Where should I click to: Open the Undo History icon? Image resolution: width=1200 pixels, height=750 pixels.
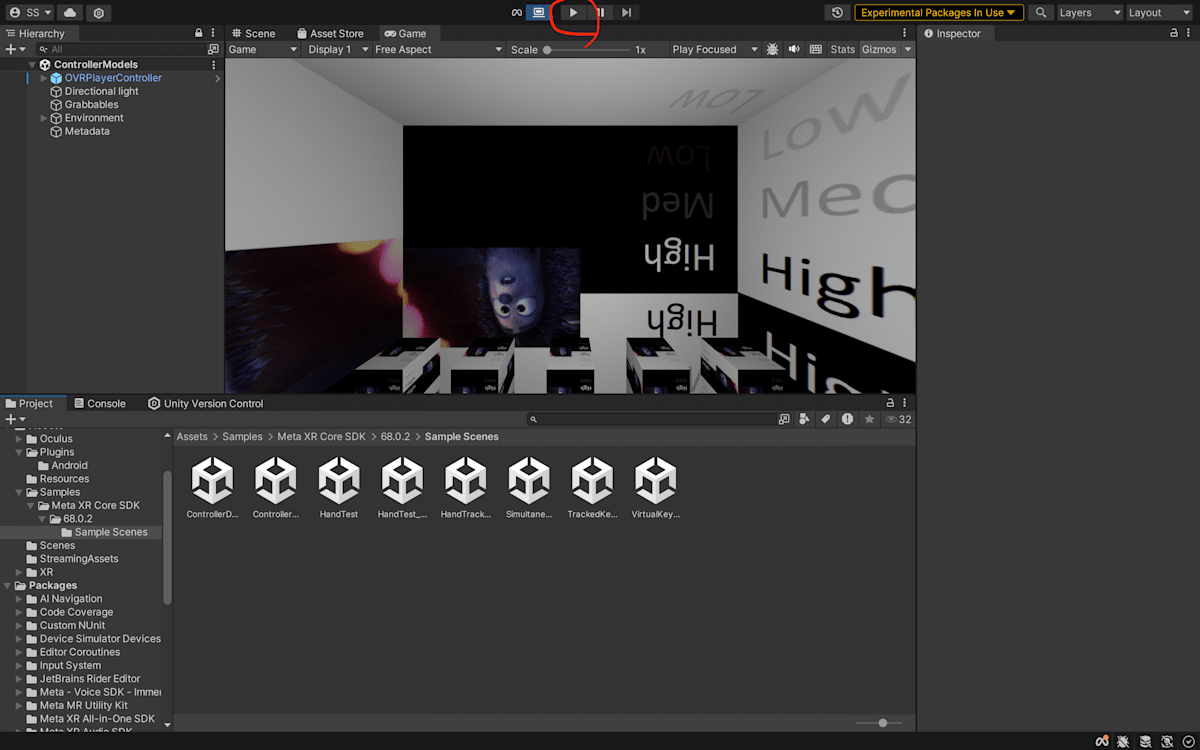click(838, 13)
